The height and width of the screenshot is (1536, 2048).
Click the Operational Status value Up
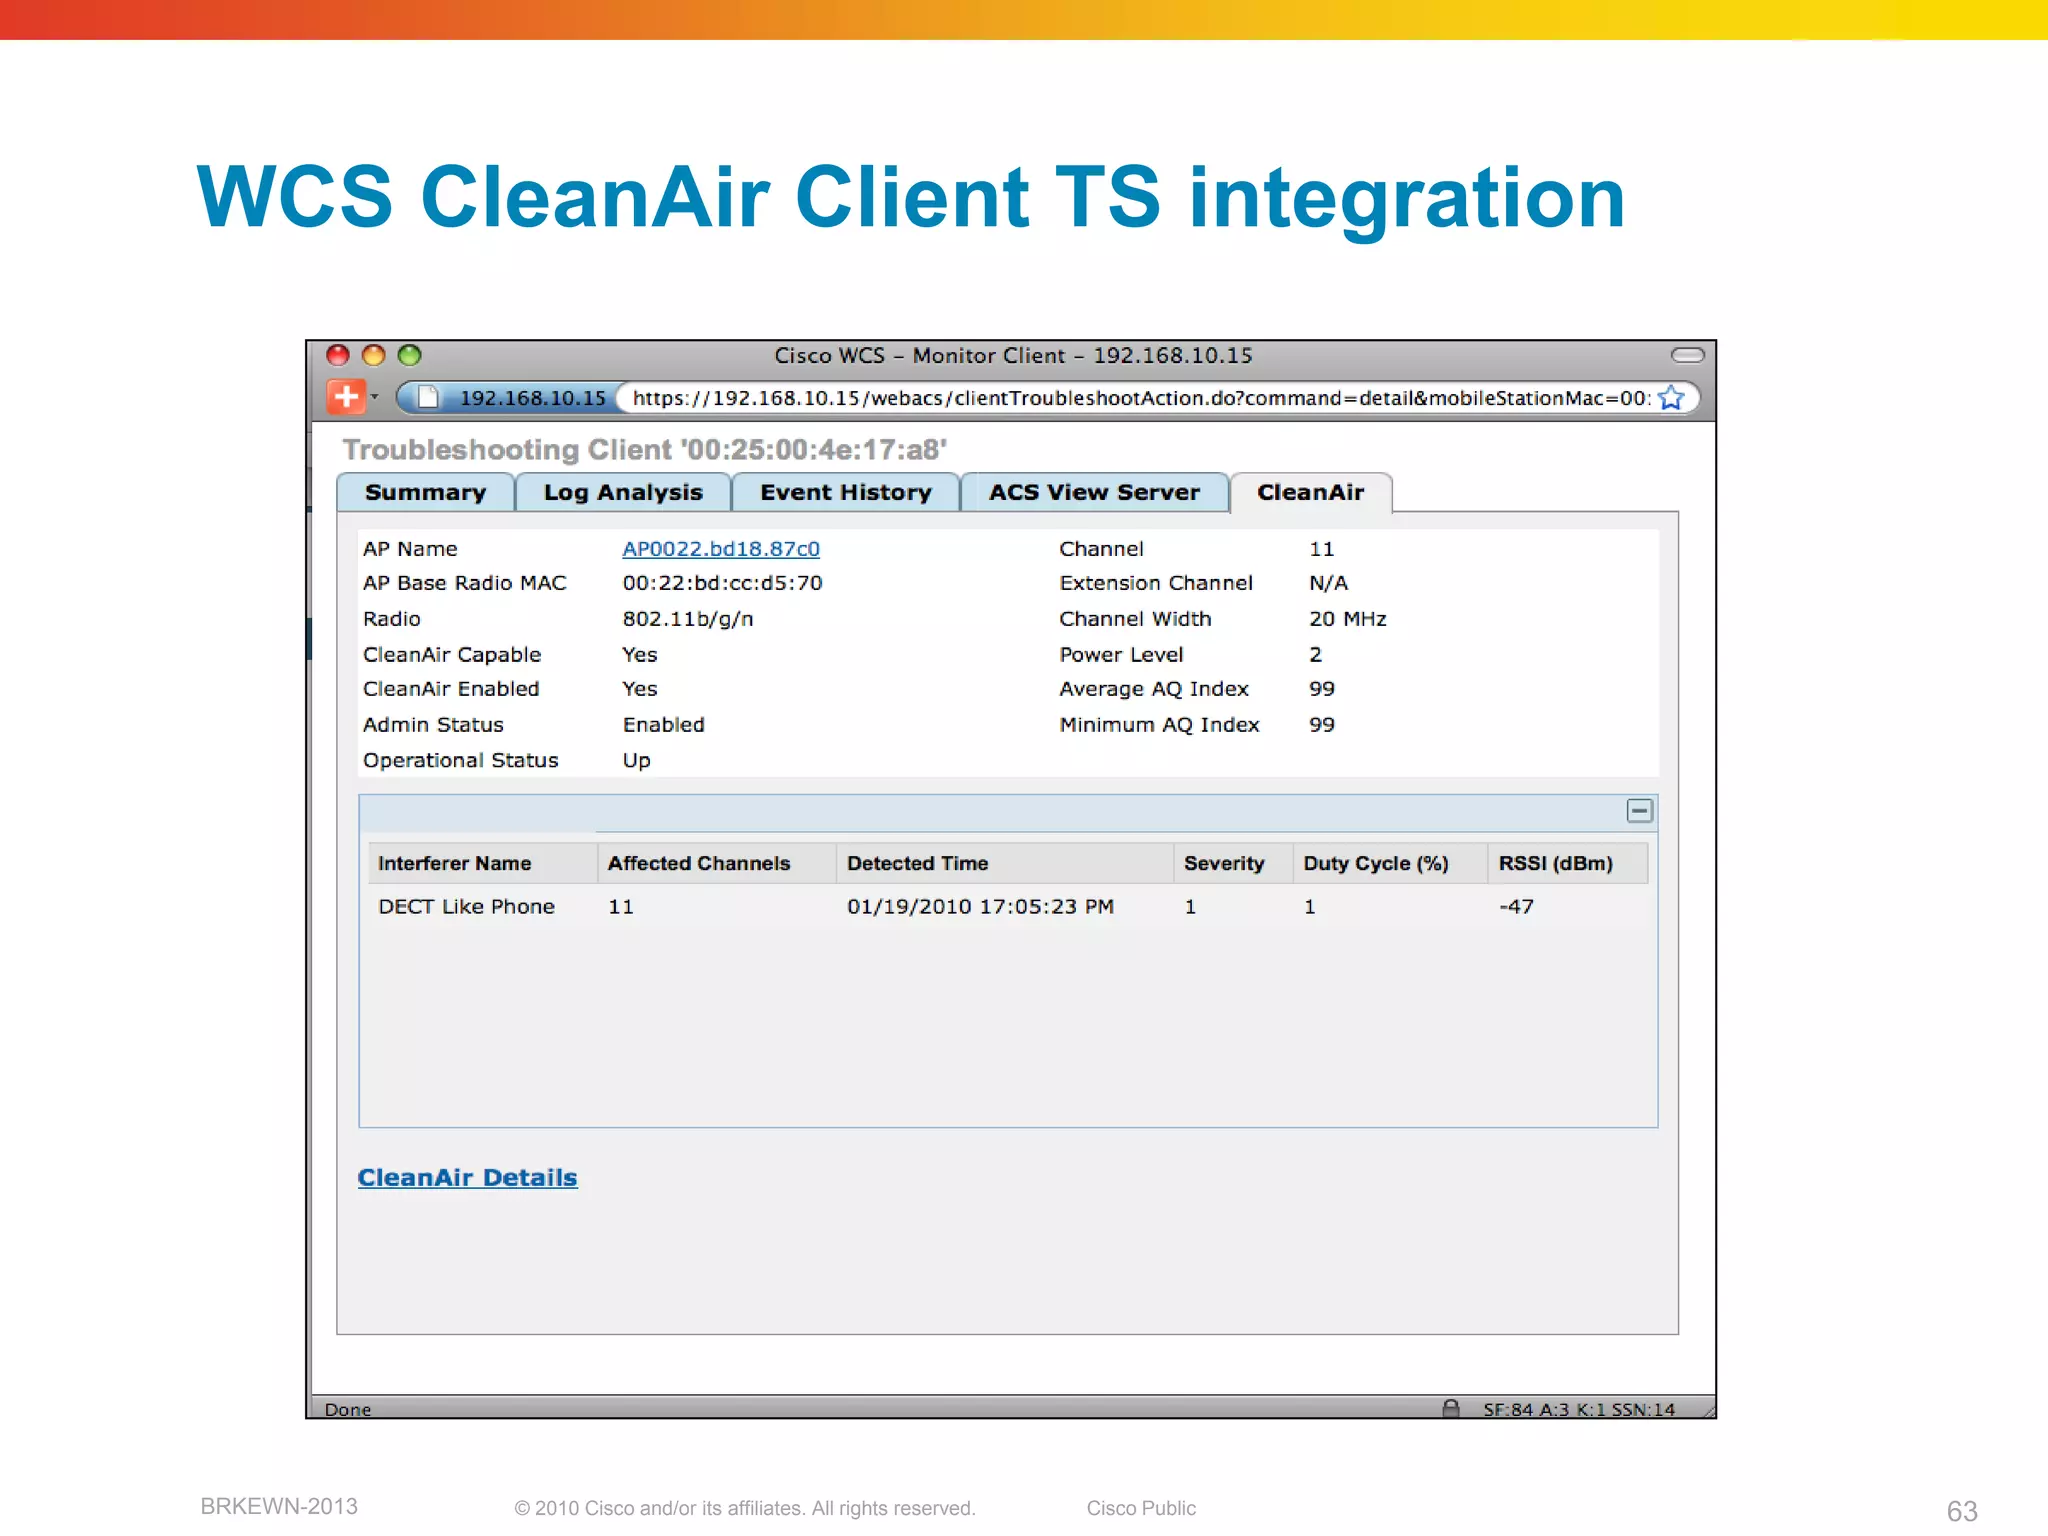pos(636,761)
